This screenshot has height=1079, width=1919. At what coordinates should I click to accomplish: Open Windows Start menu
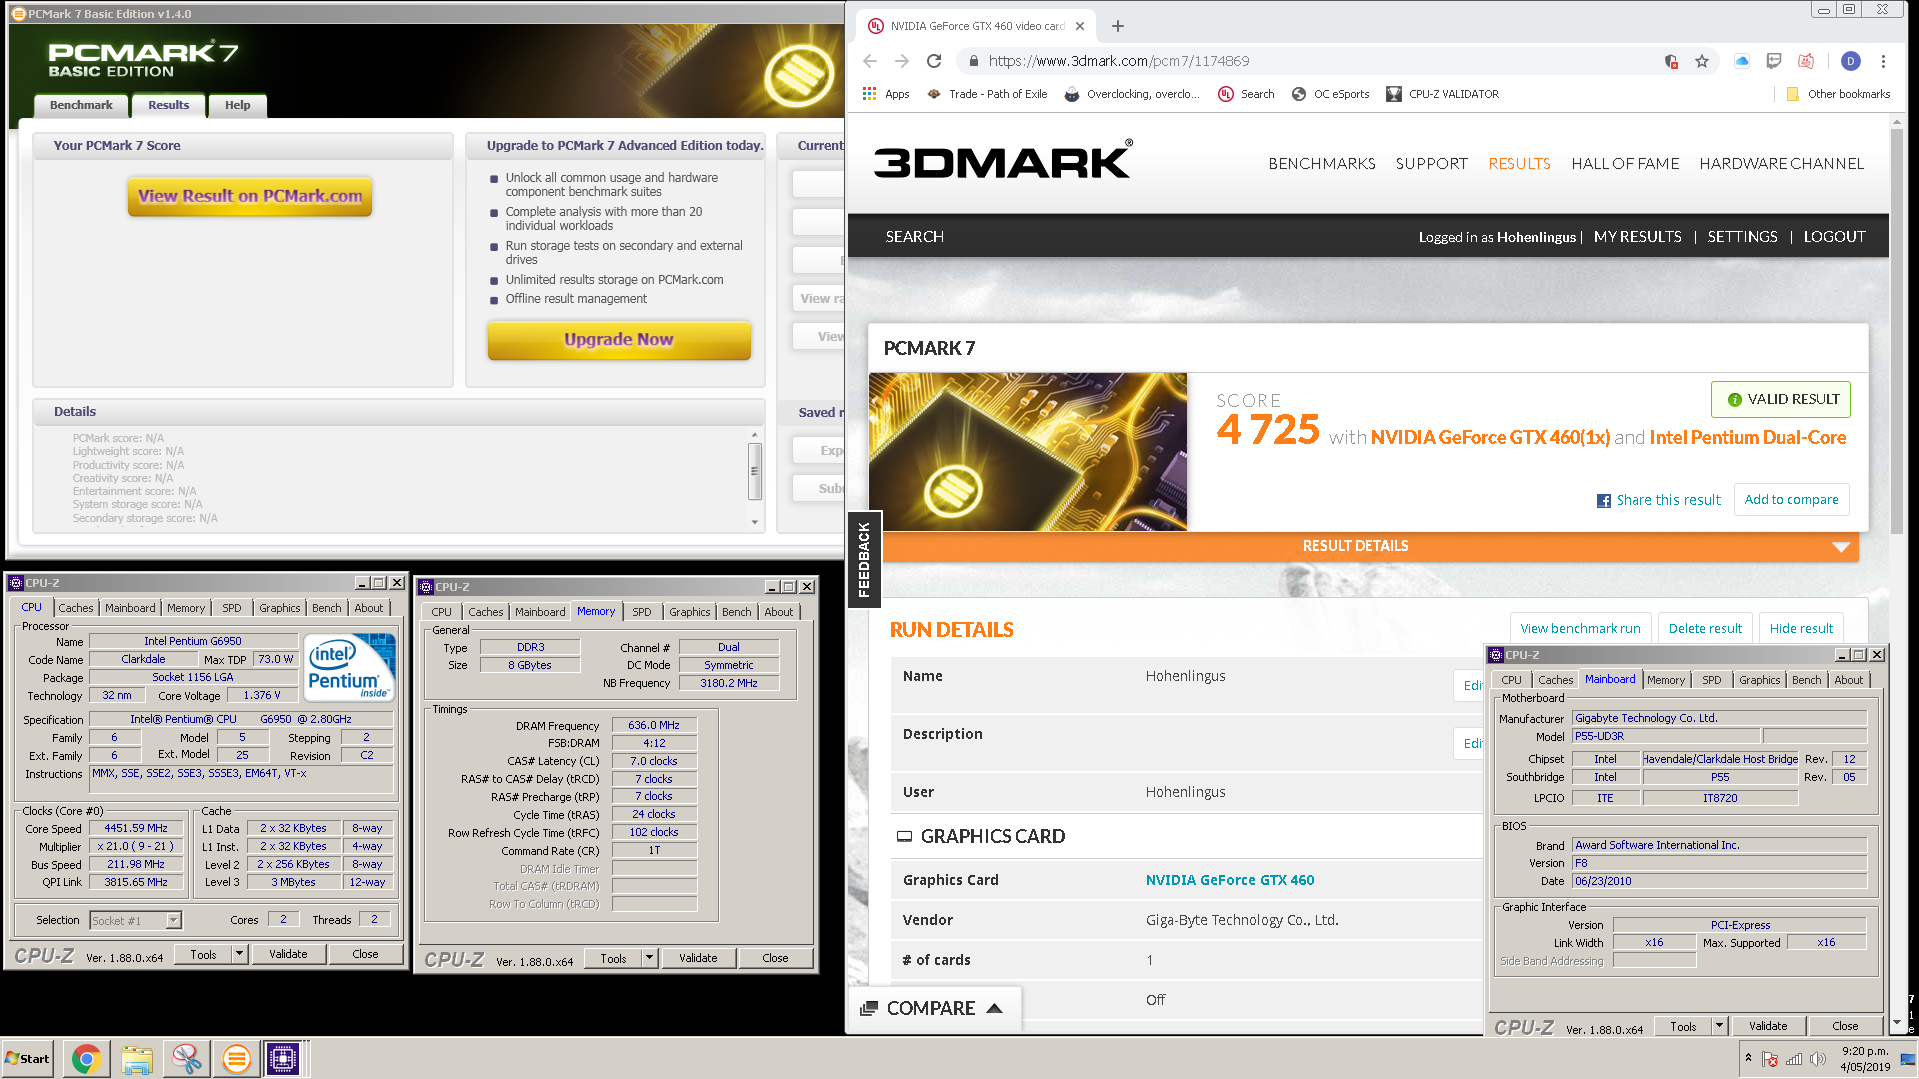click(28, 1059)
